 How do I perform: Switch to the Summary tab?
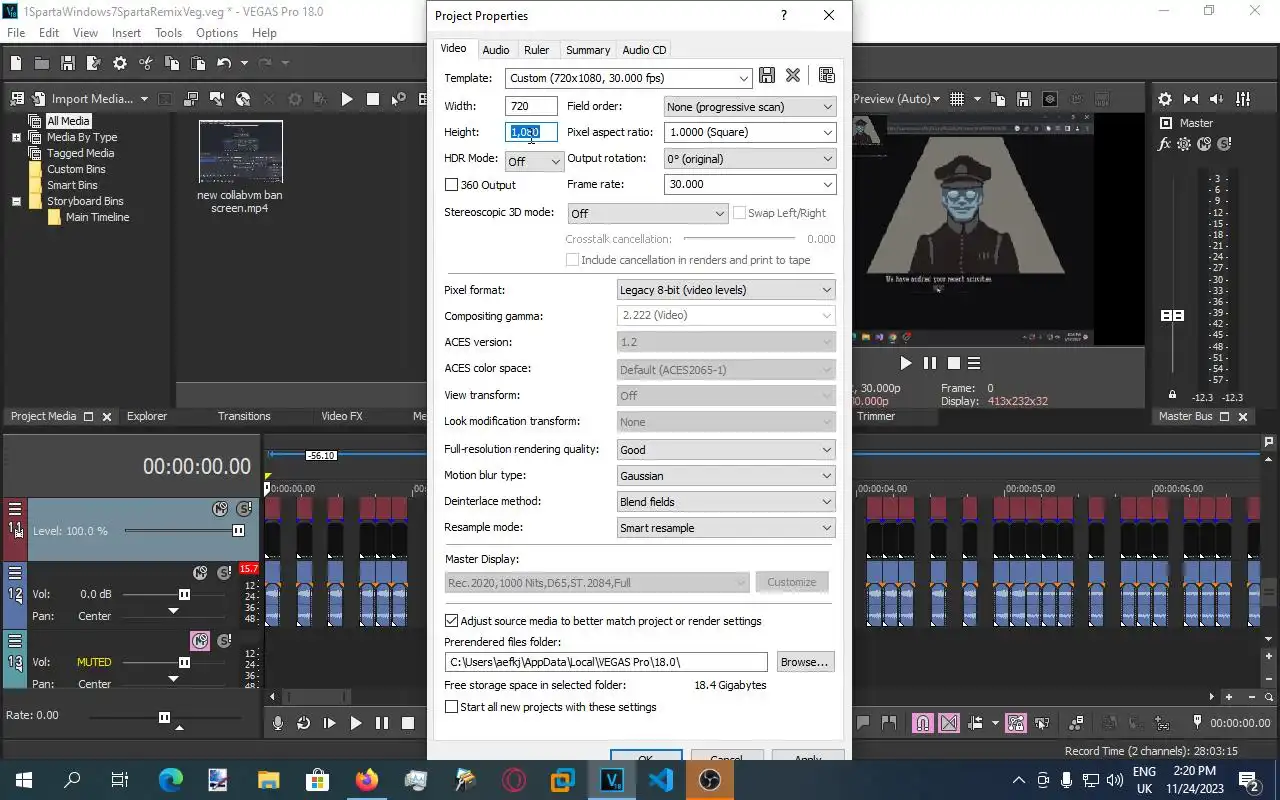588,50
